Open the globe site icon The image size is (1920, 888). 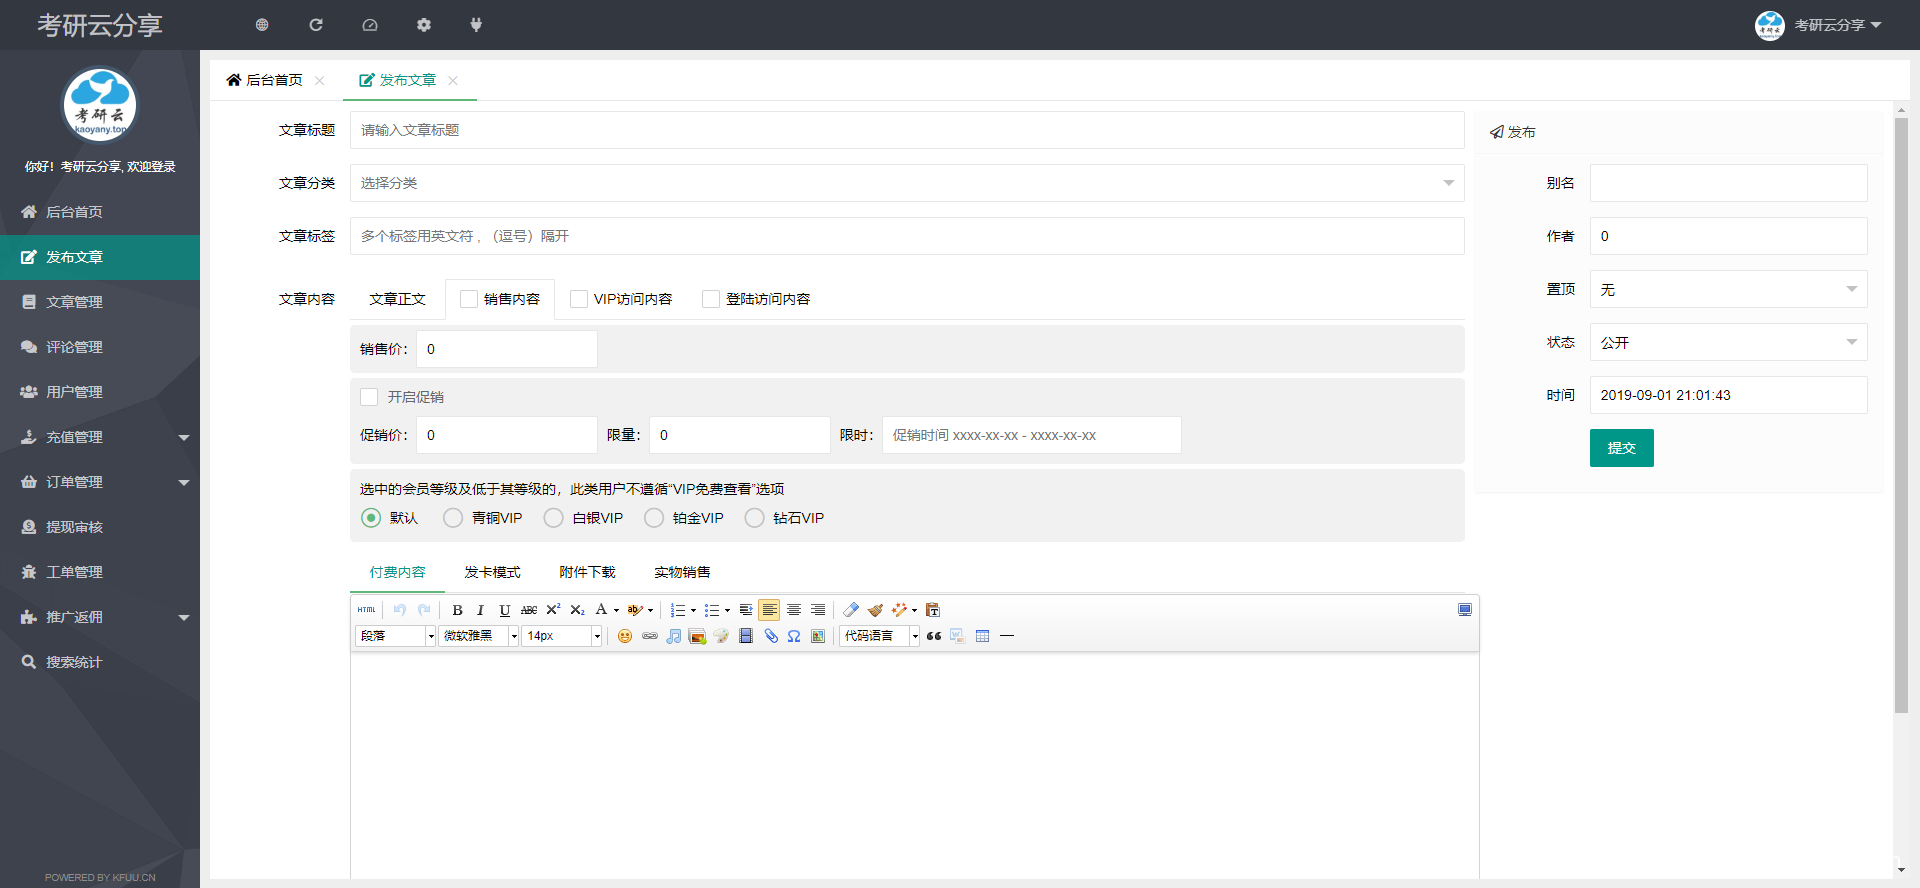[262, 25]
